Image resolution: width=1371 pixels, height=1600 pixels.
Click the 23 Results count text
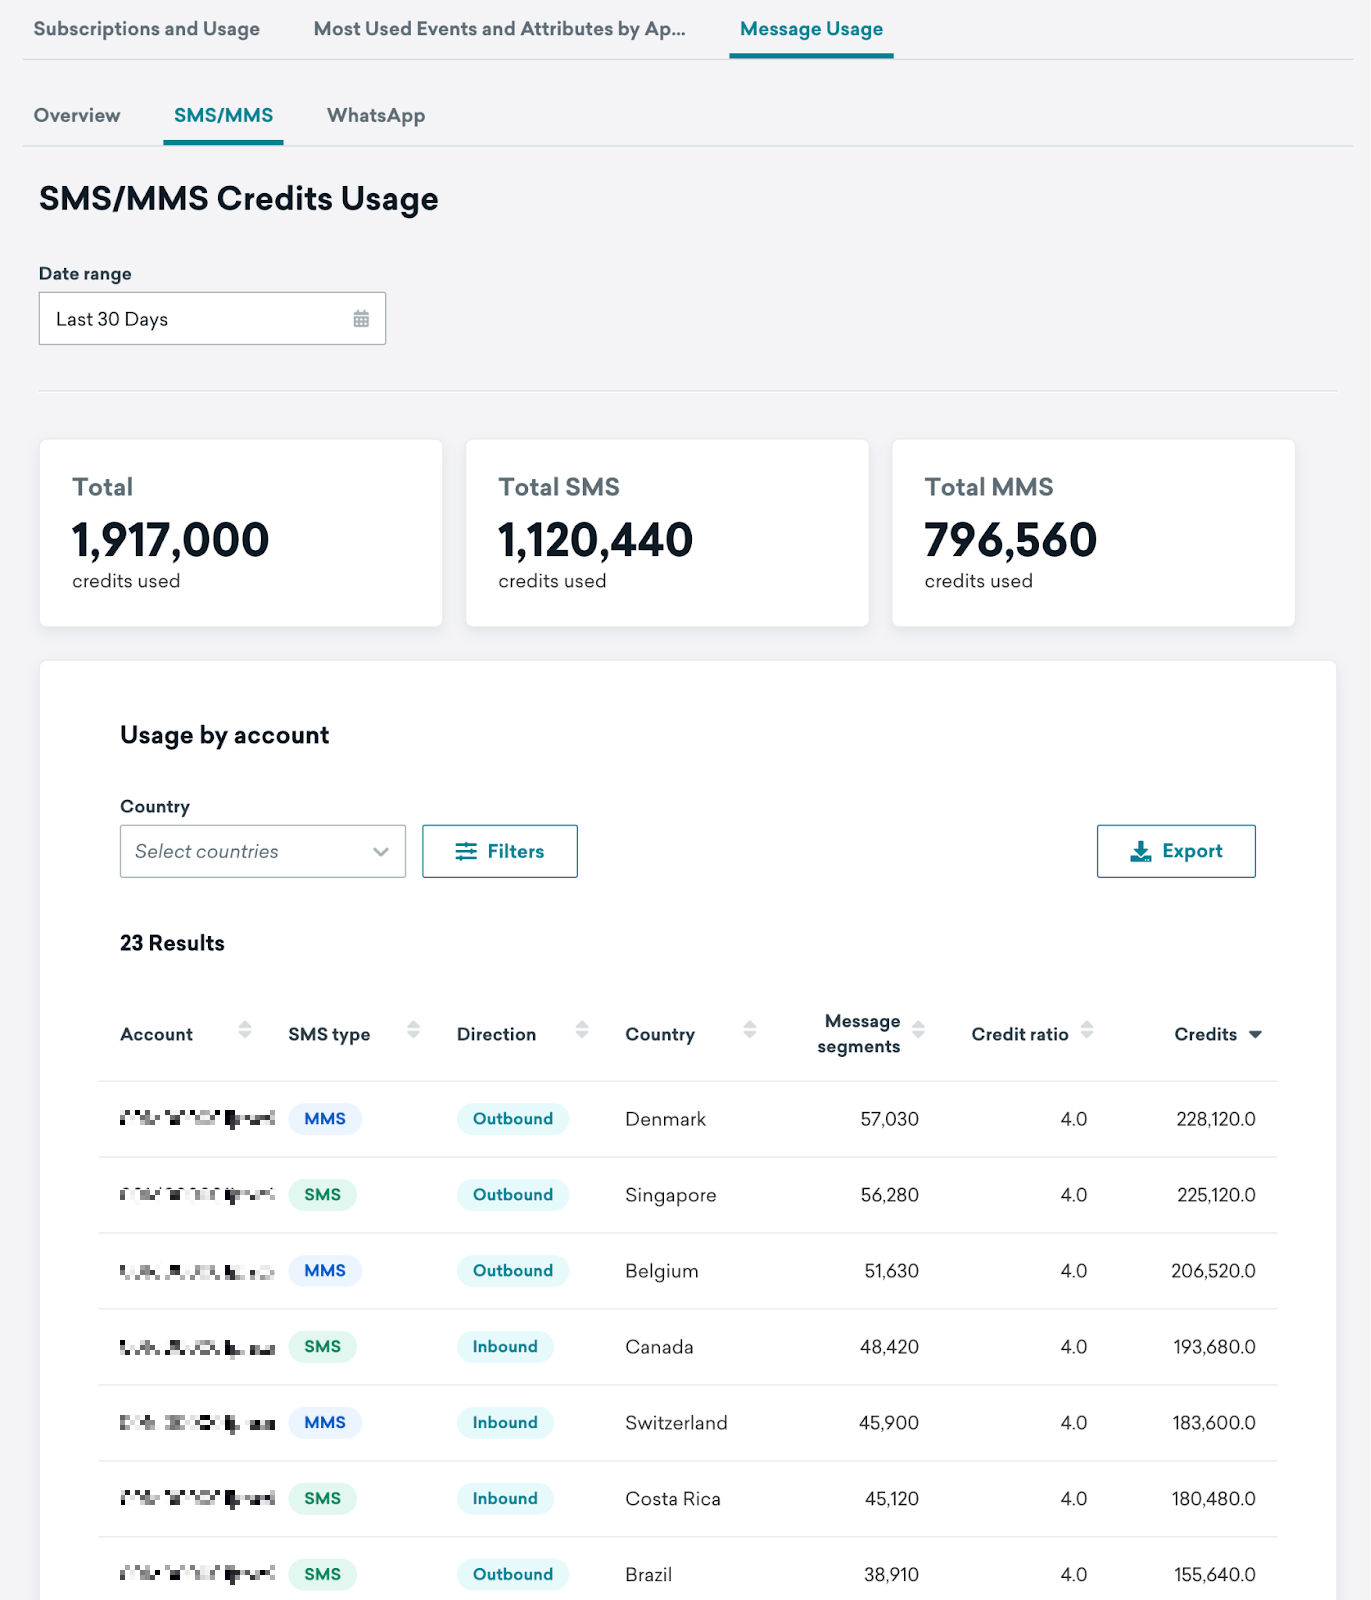(x=172, y=943)
